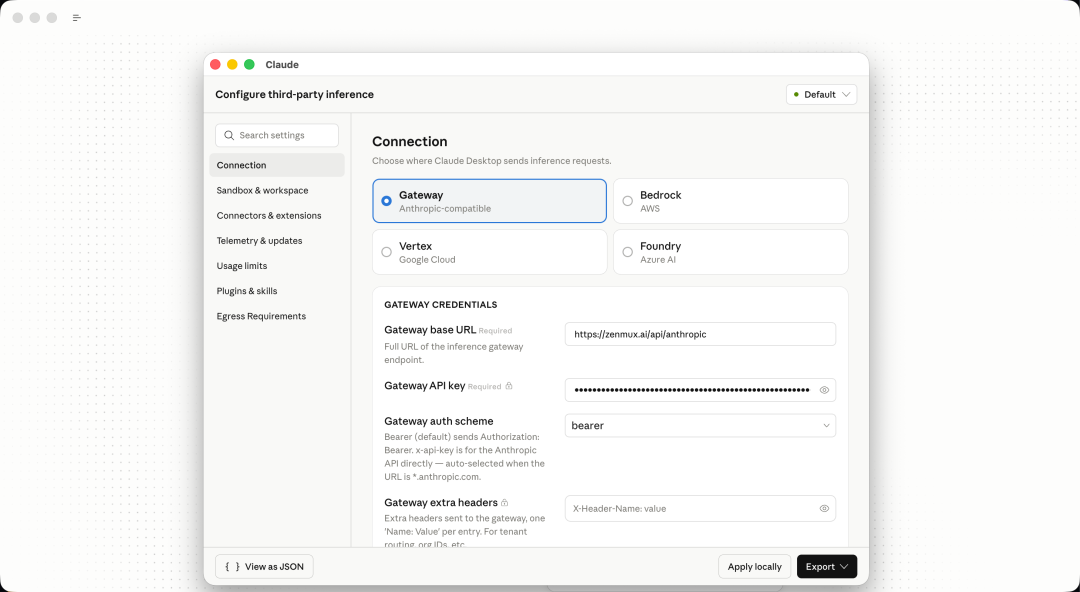Go to Sandbox & workspace settings

pyautogui.click(x=277, y=190)
